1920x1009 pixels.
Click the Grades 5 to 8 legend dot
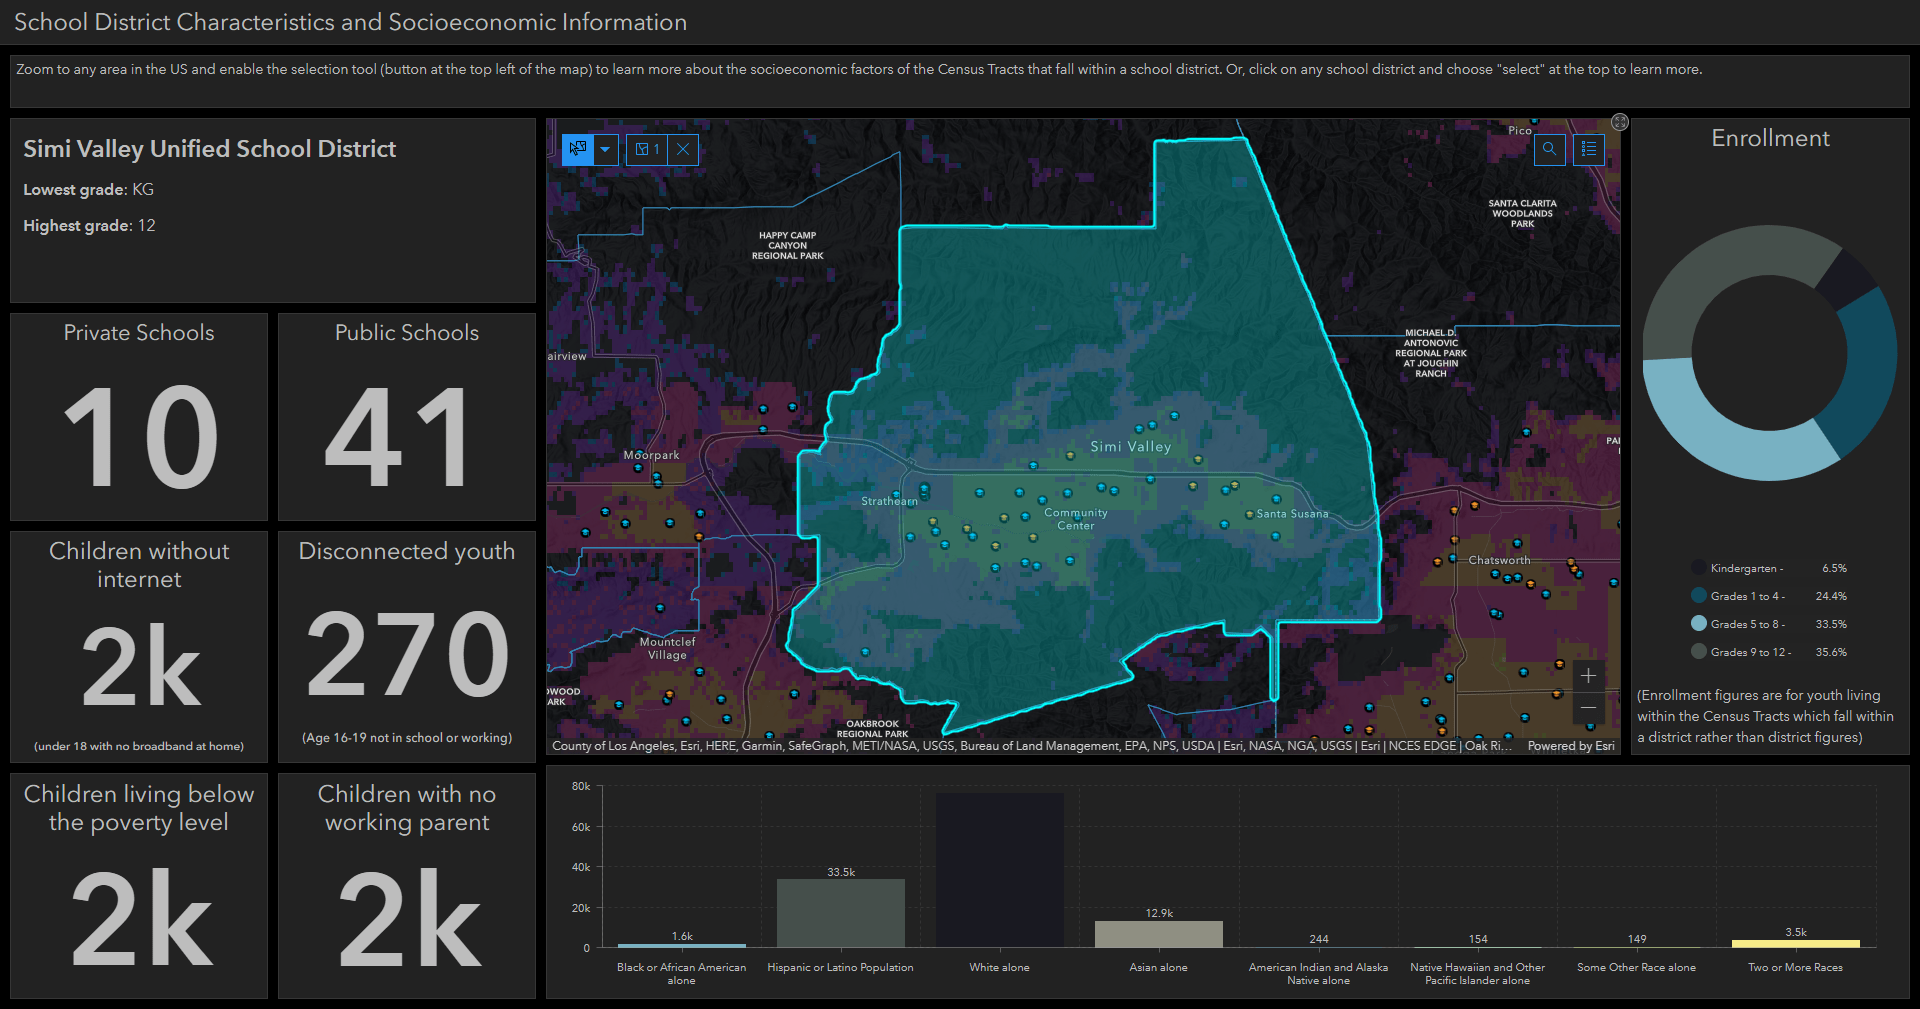(1698, 624)
